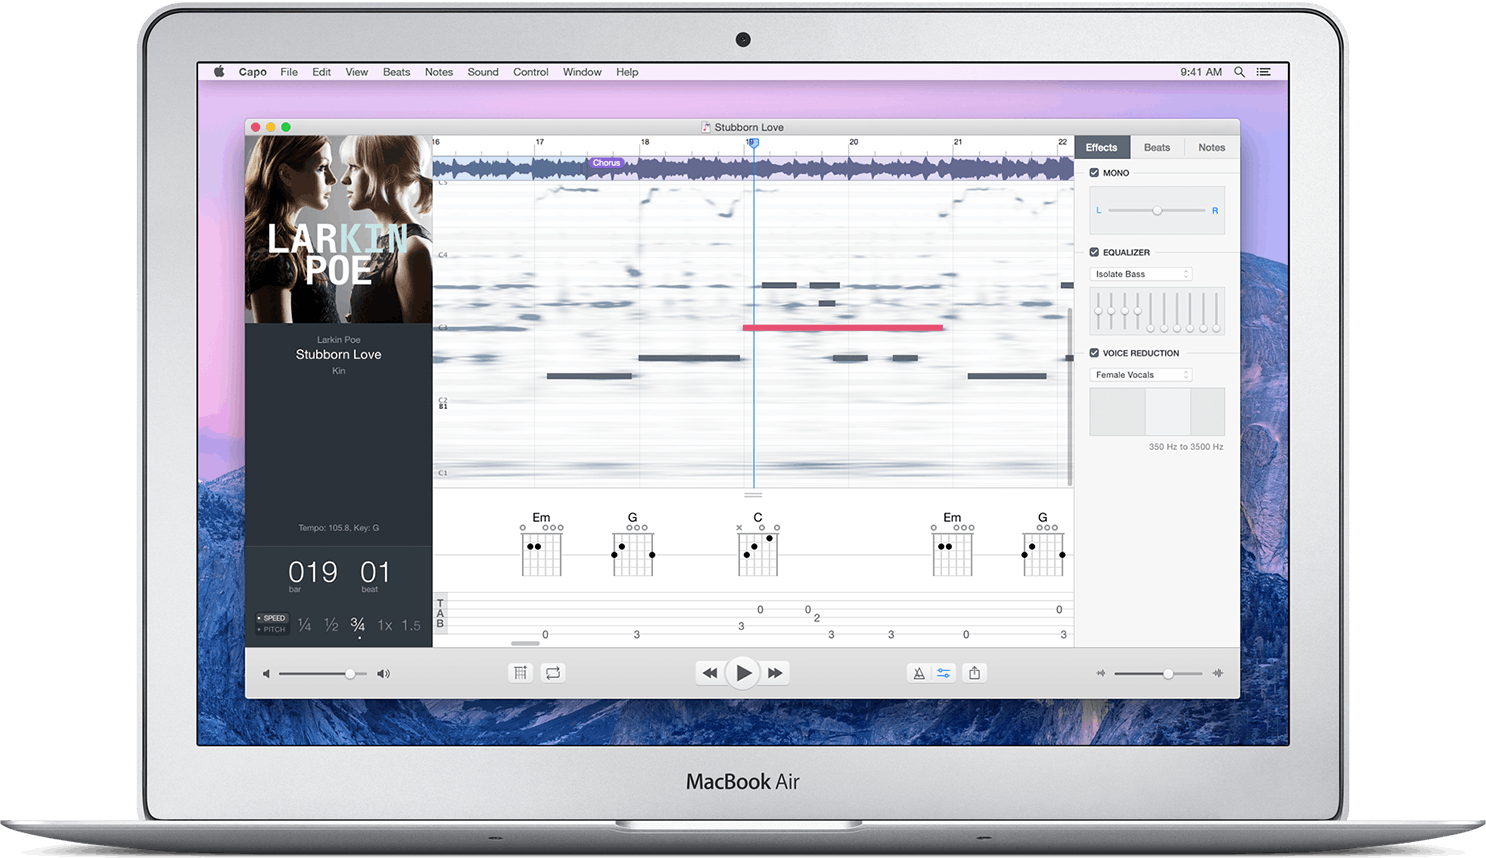Screen dimensions: 1486x858
Task: Select the red highlighted note in spectrogram
Action: coord(843,327)
